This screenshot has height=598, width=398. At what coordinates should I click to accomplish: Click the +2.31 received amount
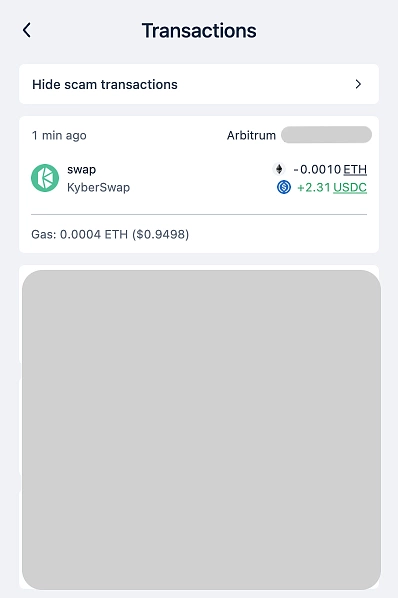pos(313,188)
